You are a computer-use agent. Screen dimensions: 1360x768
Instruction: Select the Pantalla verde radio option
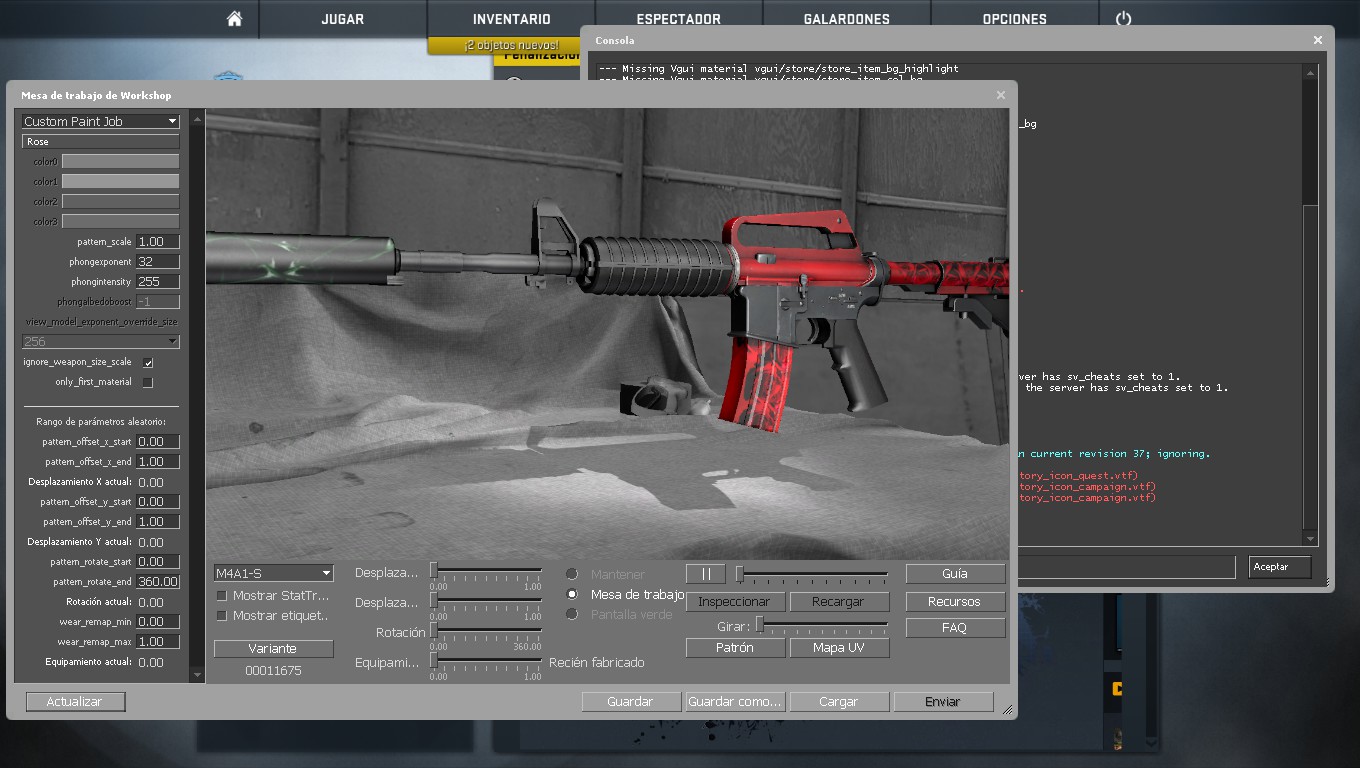[572, 614]
